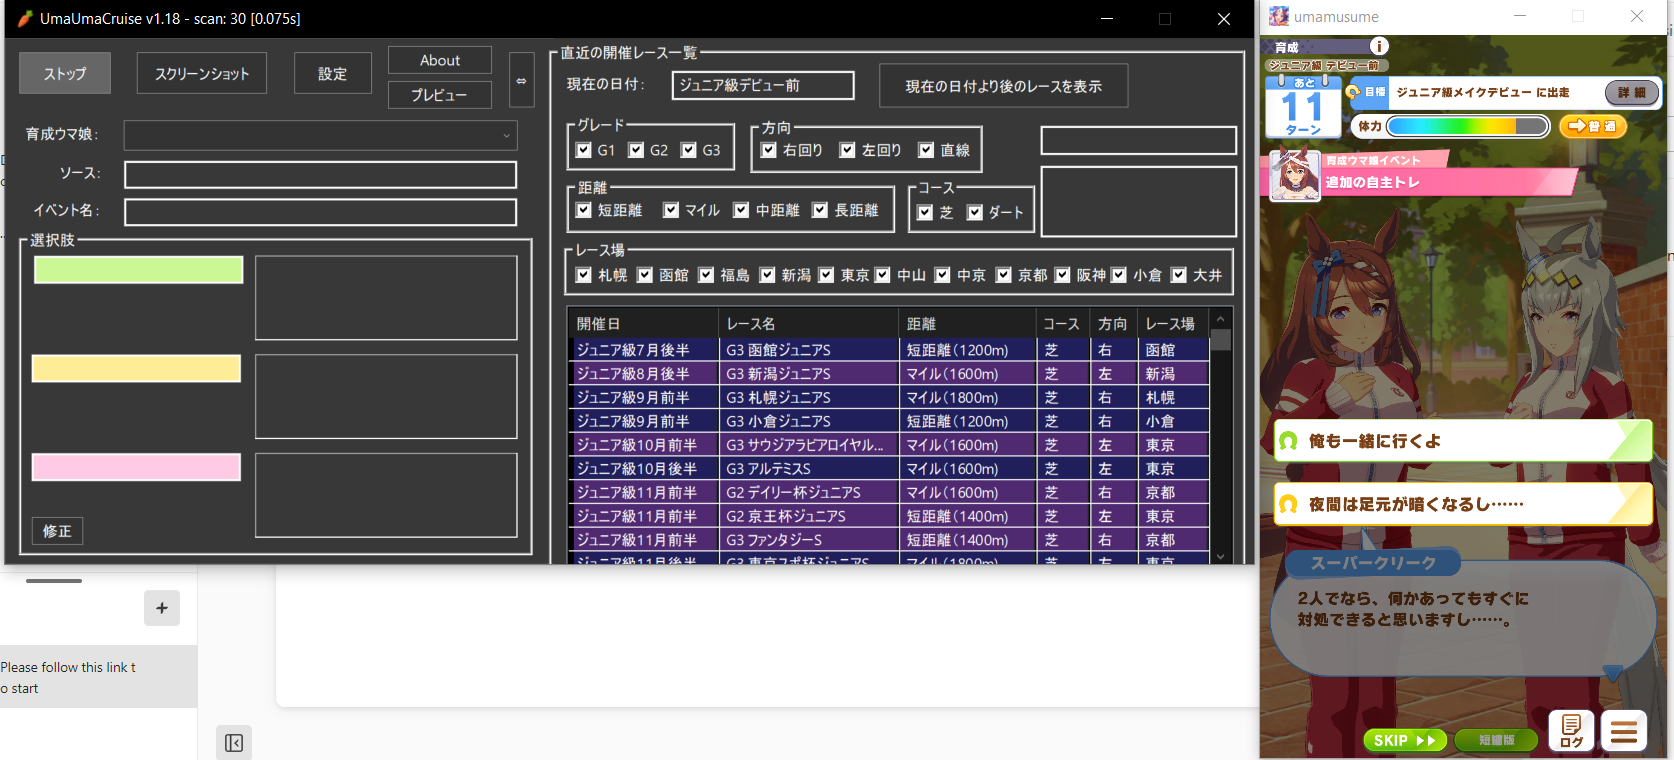Viewport: 1674px width, 760px height.
Task: Sort by the 距離 column header
Action: coord(968,324)
